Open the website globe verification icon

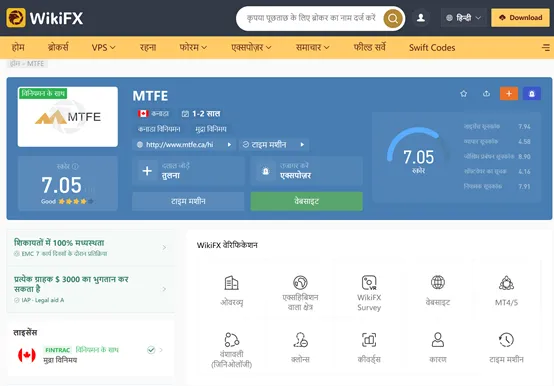[438, 283]
